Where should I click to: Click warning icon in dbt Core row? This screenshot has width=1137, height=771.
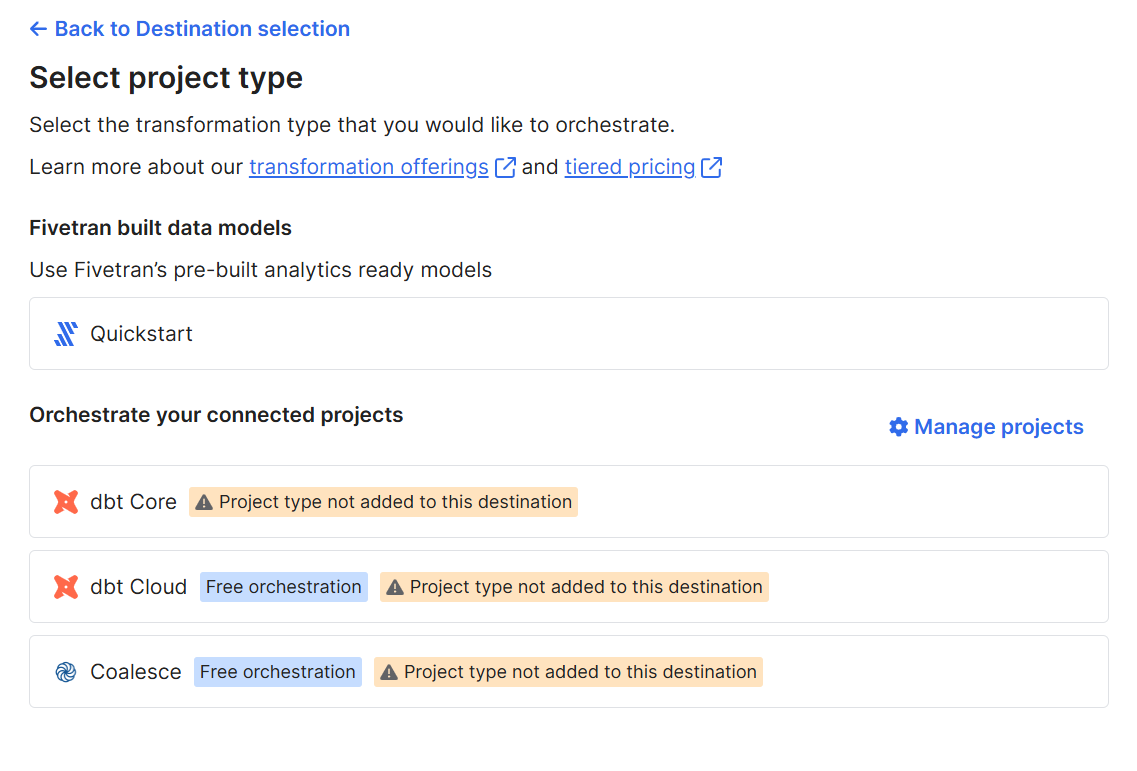(204, 502)
